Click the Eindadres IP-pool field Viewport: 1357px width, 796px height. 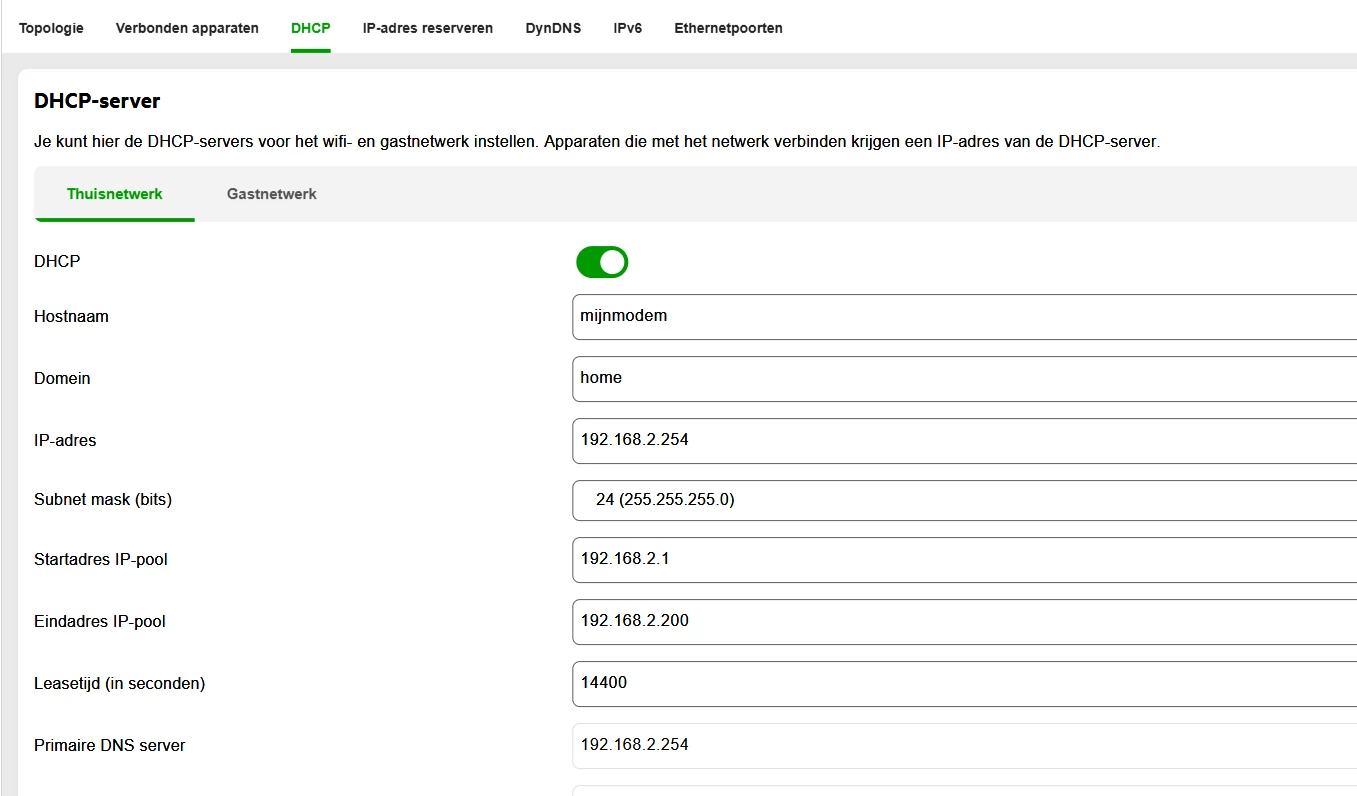click(965, 622)
